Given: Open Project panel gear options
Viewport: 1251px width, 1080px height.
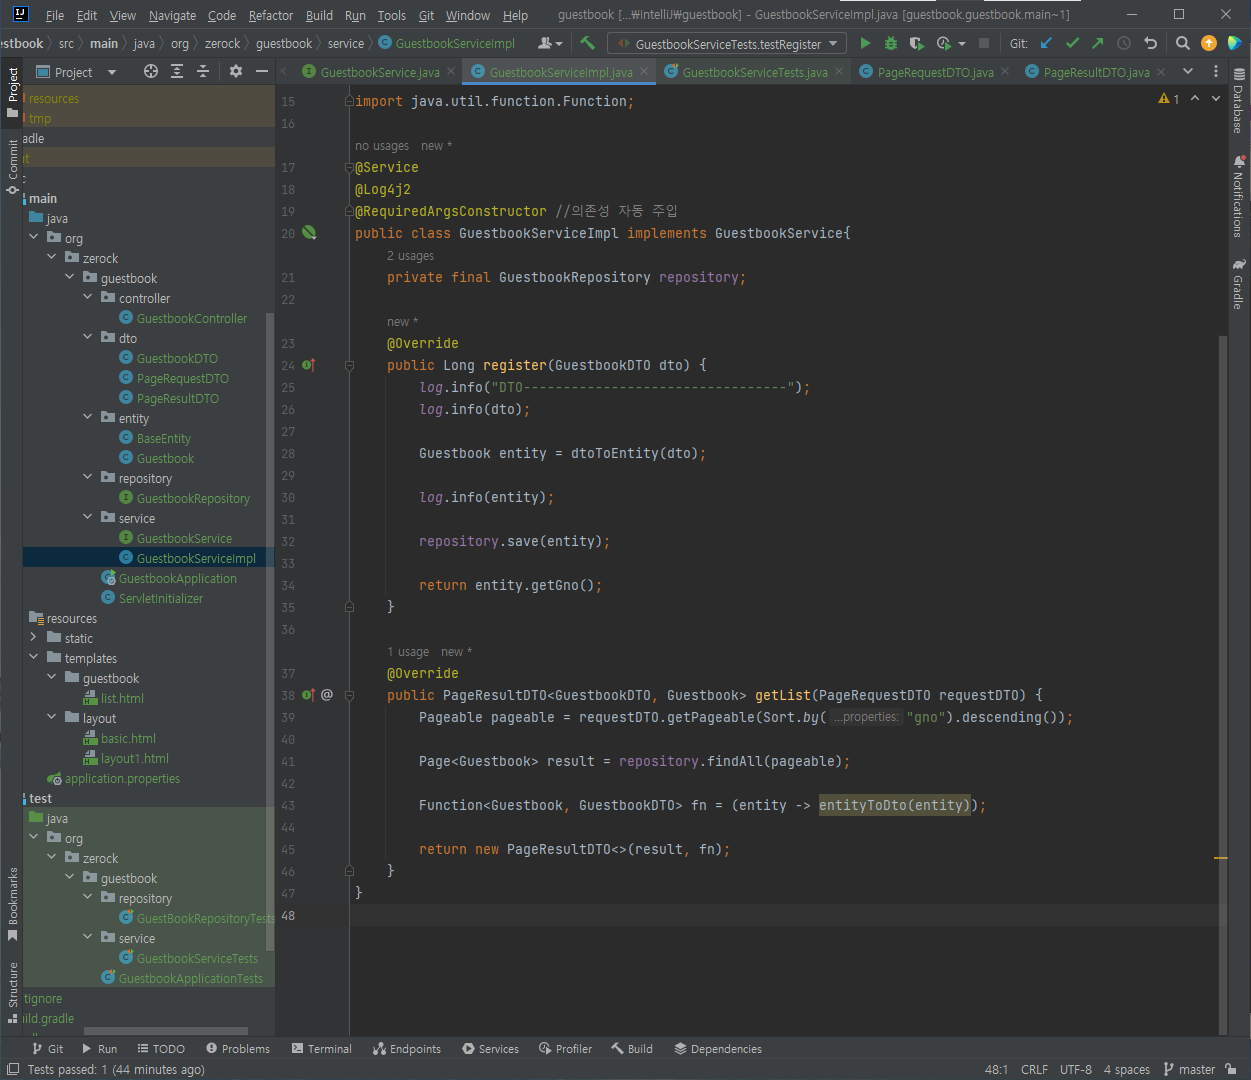Looking at the screenshot, I should (x=236, y=71).
